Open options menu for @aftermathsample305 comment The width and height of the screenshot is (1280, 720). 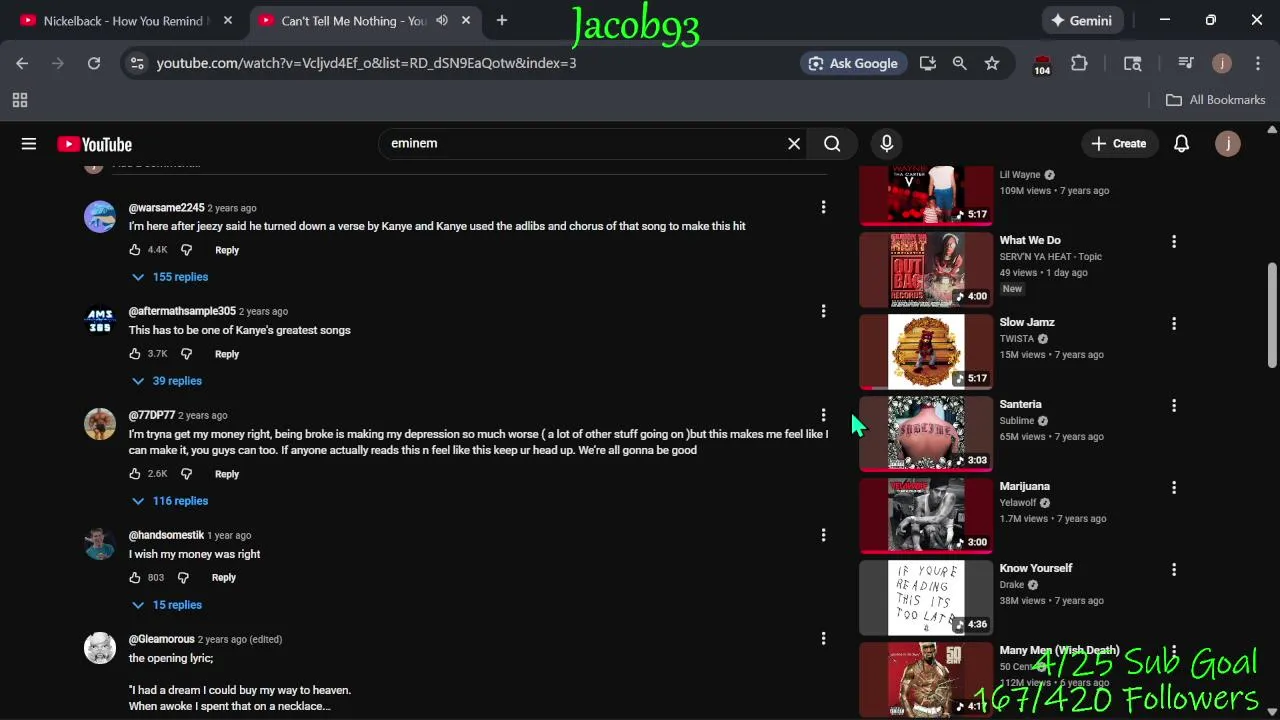(823, 311)
